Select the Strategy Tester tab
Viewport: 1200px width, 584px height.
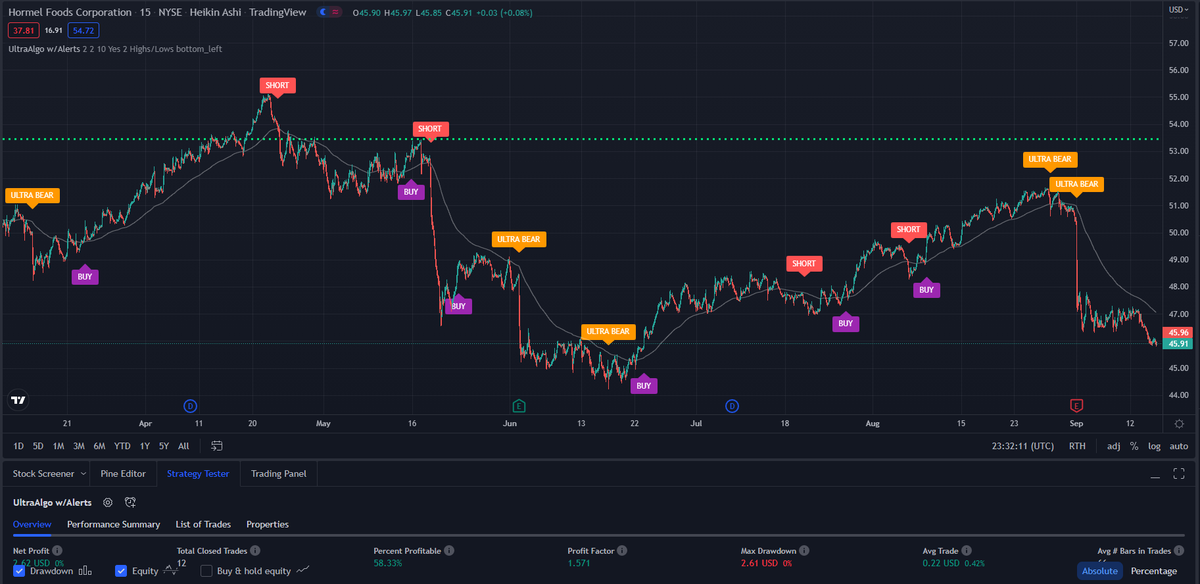point(198,473)
